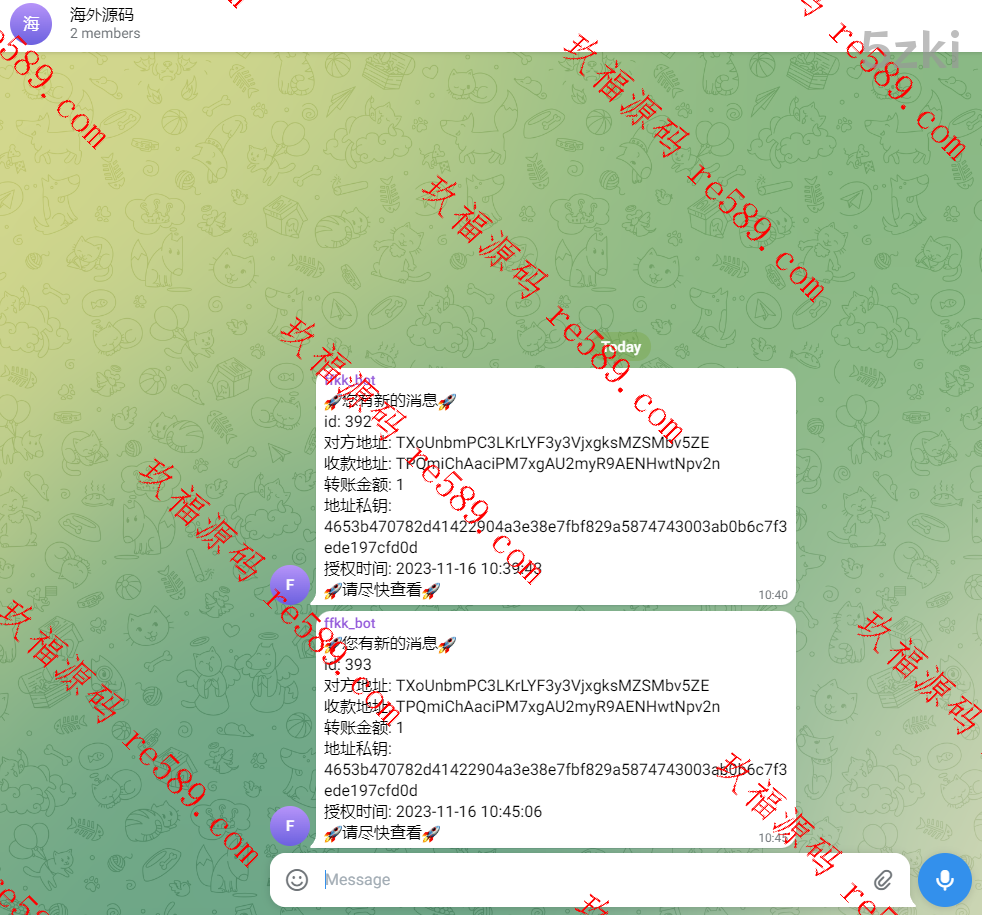
Task: Click the 10:40 message timestamp
Action: coord(772,595)
